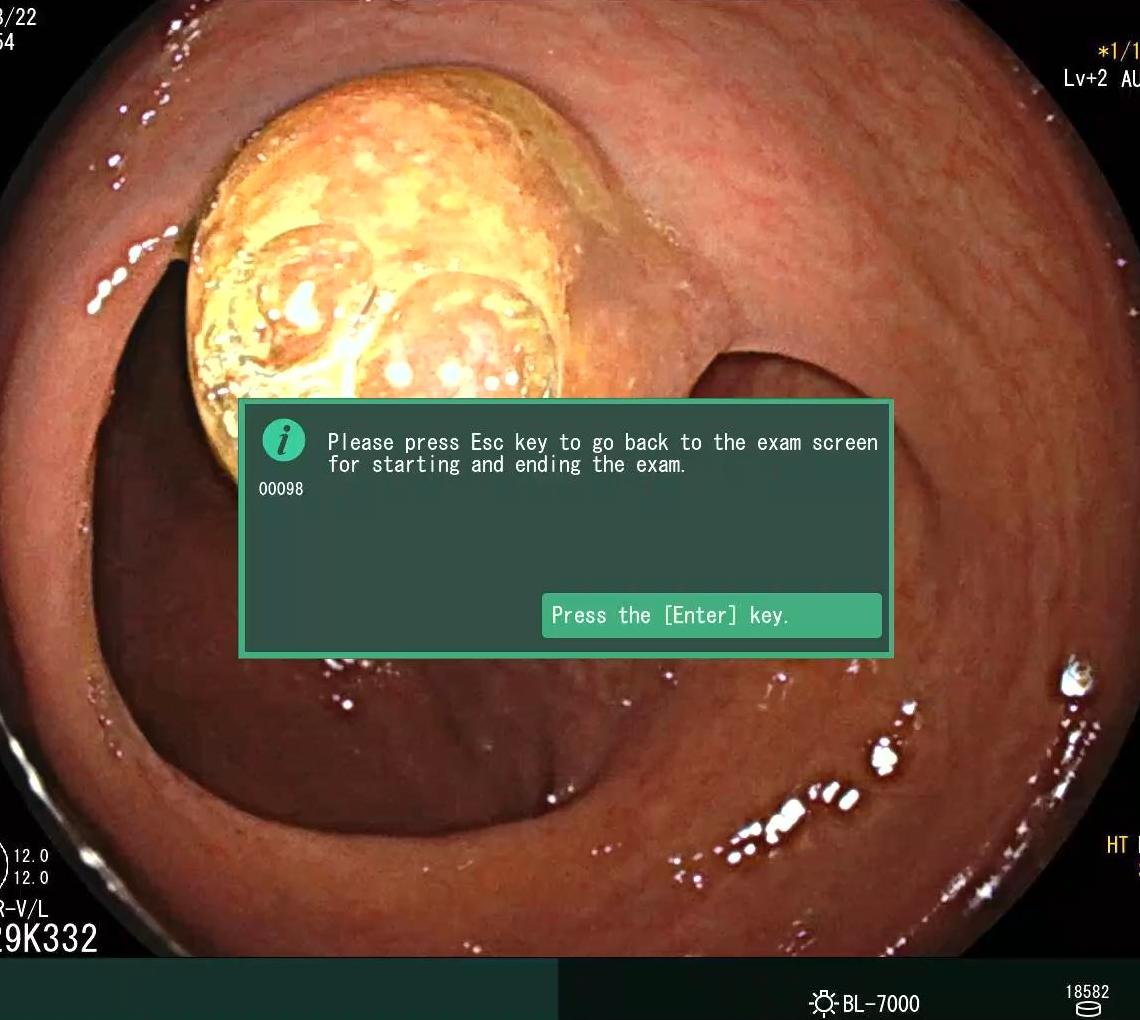Viewport: 1140px width, 1020px height.
Task: Click the yellow HT indicator
Action: pyautogui.click(x=1117, y=845)
